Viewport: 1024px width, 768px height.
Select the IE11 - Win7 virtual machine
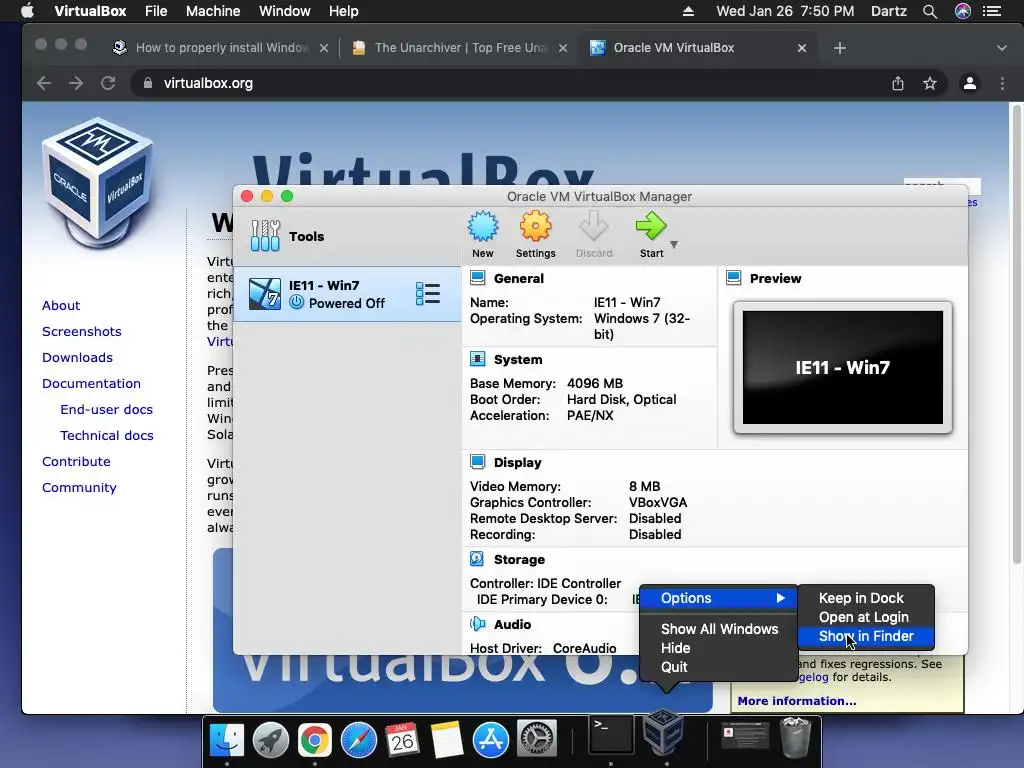(347, 294)
